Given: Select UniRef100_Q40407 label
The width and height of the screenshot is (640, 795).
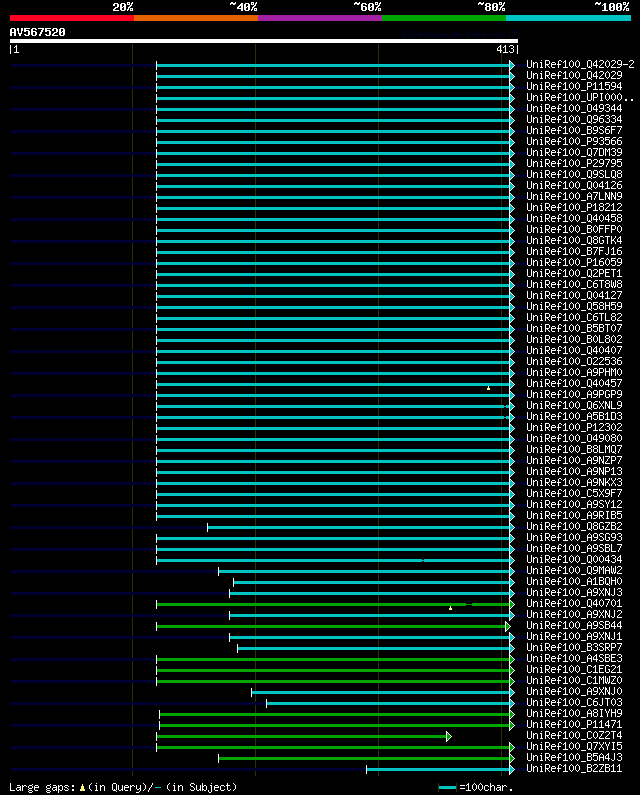Looking at the screenshot, I should (574, 350).
